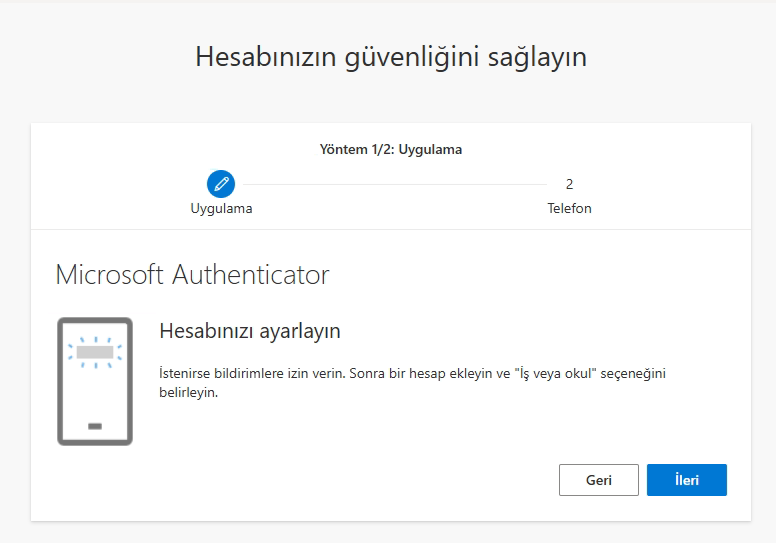The height and width of the screenshot is (543, 776).
Task: Click the Microsoft Authenticator title
Action: [193, 274]
